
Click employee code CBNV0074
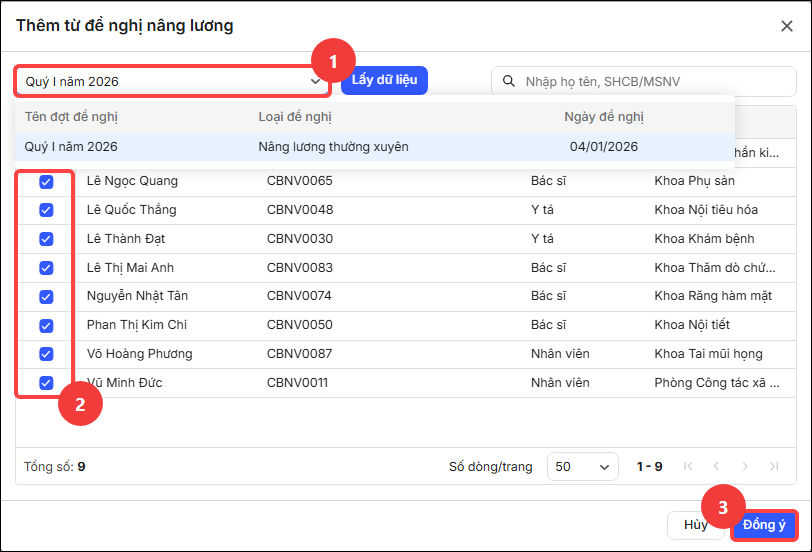pyautogui.click(x=299, y=296)
